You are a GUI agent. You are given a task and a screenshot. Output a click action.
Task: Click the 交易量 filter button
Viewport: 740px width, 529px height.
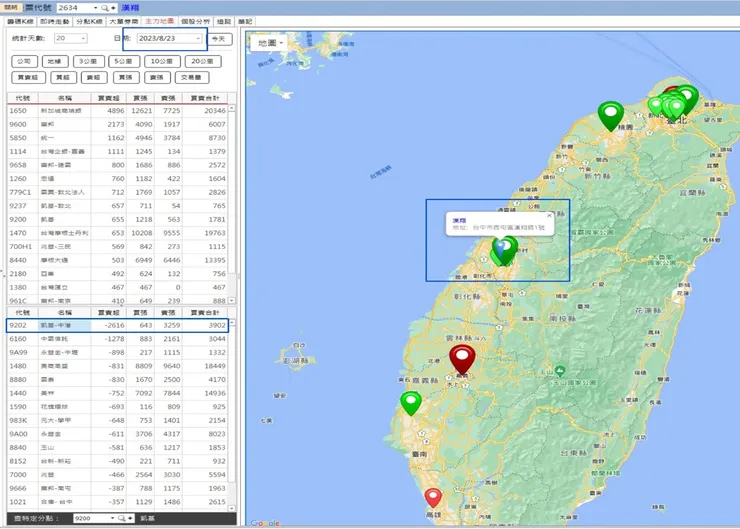click(x=193, y=77)
